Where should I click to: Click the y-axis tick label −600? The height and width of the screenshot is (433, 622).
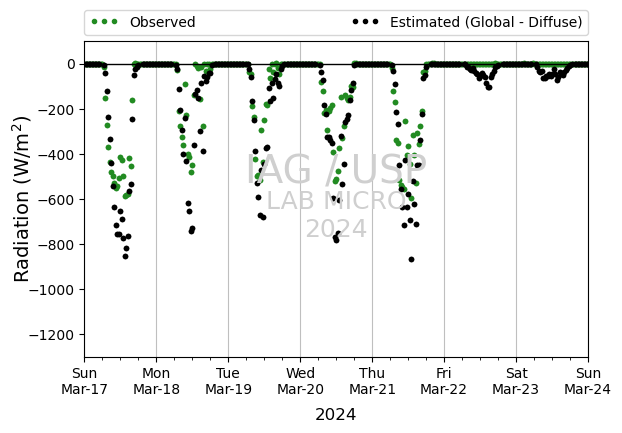tap(56, 199)
